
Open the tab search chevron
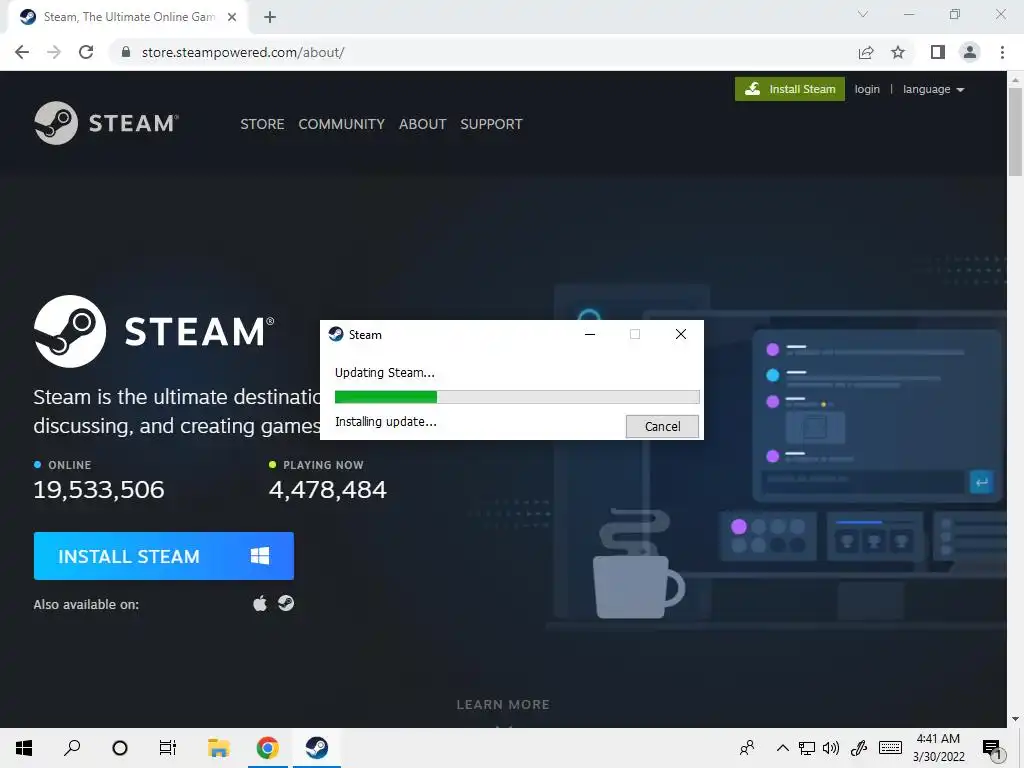863,14
